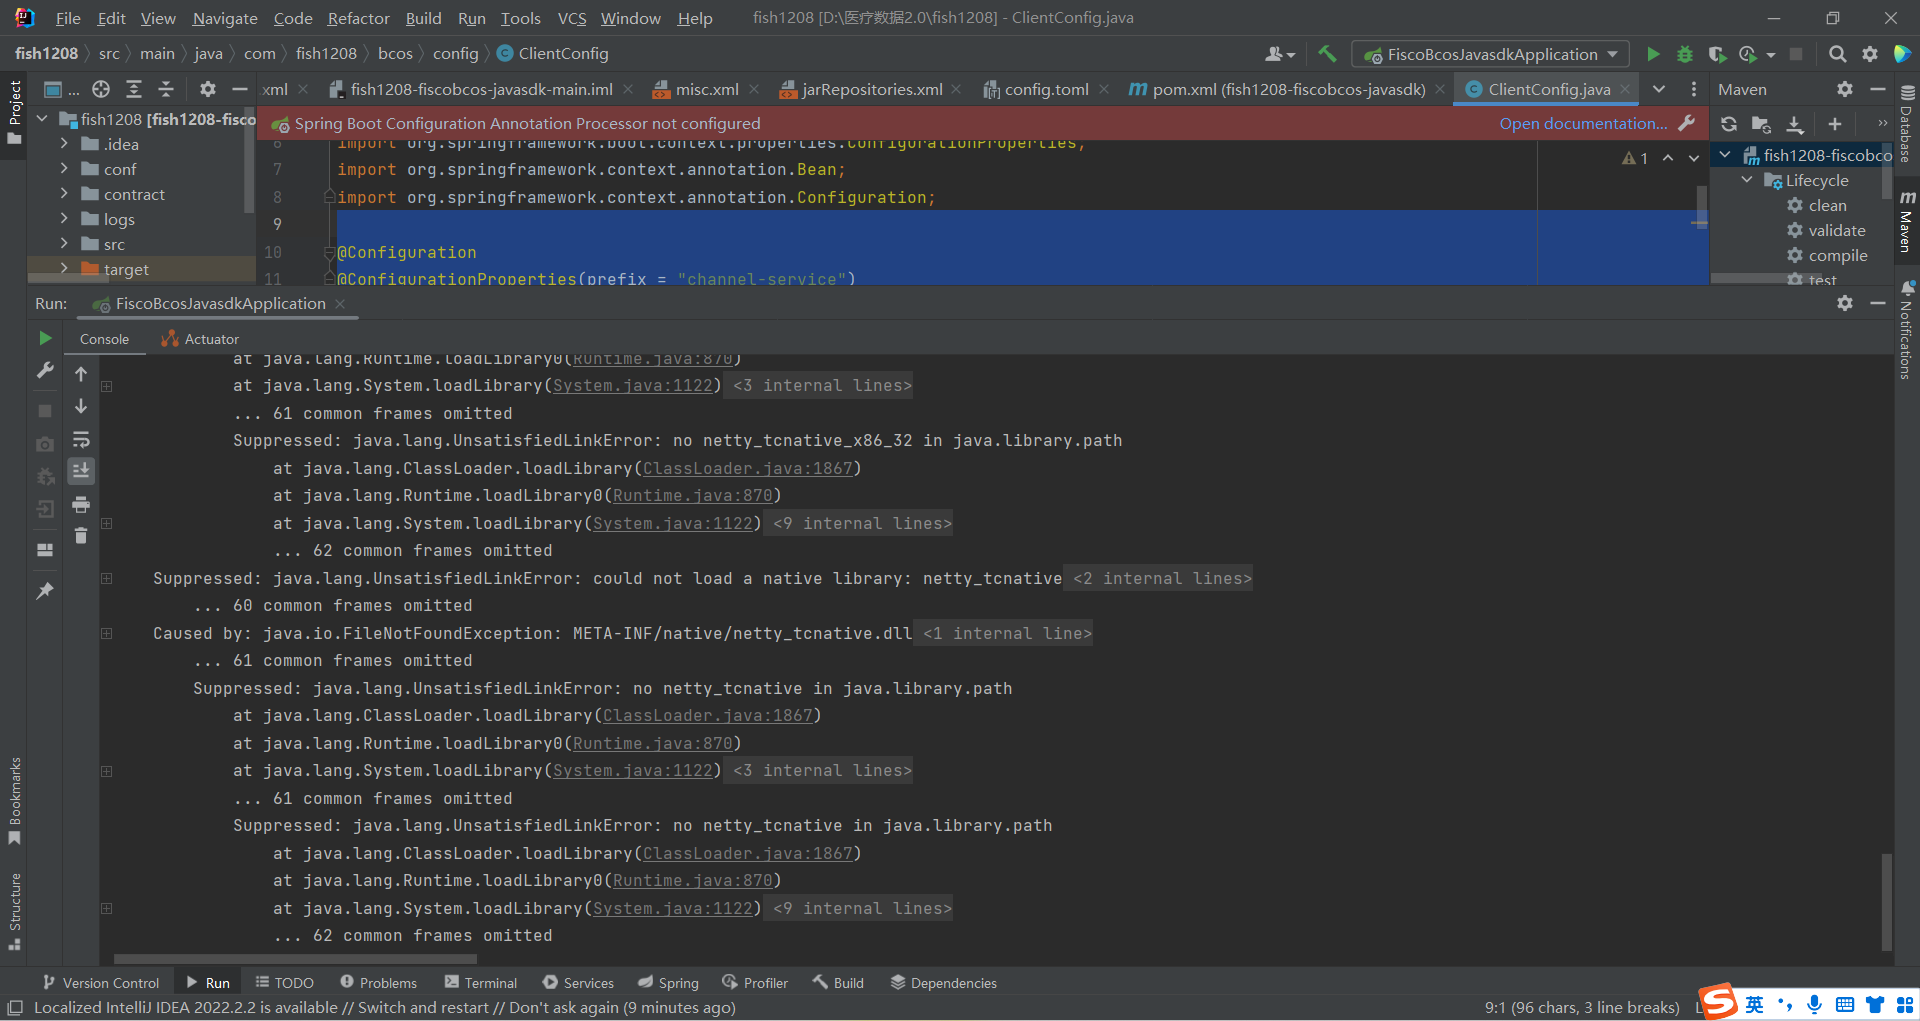The height and width of the screenshot is (1021, 1920).
Task: Toggle scroll to end of console
Action: (81, 471)
